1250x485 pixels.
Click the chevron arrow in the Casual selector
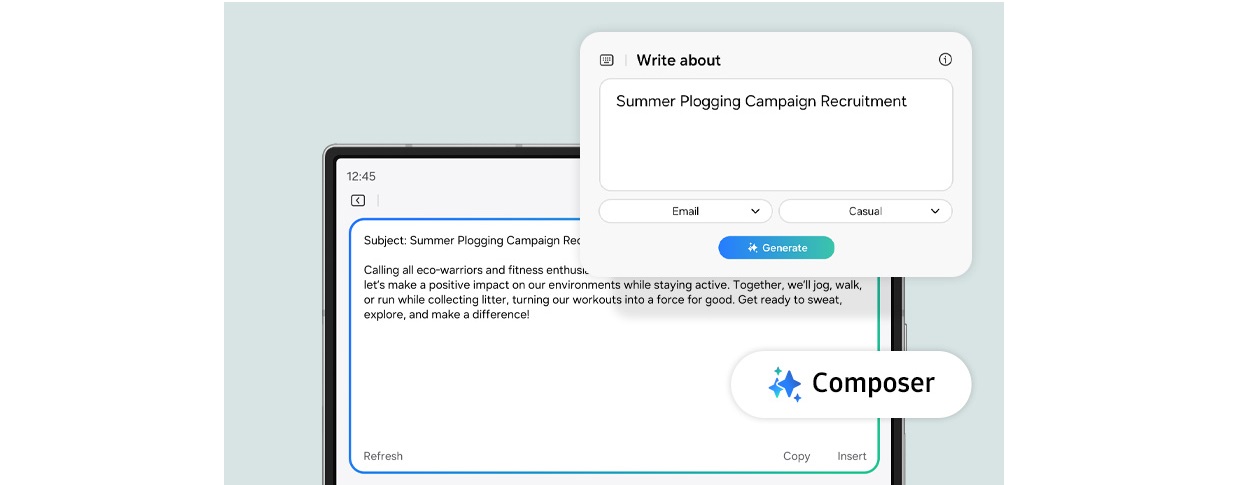[x=935, y=211]
